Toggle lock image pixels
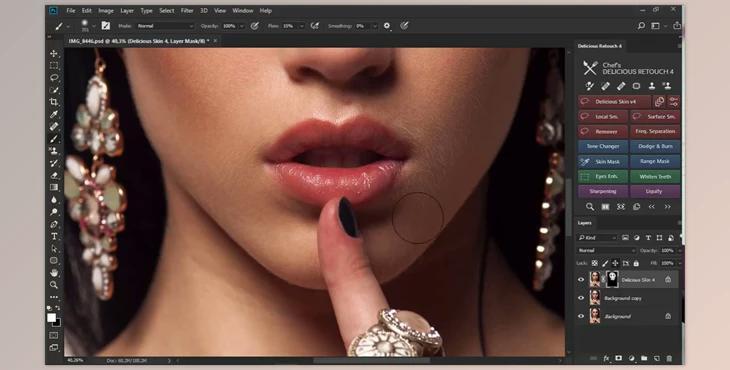The image size is (730, 370). click(605, 263)
